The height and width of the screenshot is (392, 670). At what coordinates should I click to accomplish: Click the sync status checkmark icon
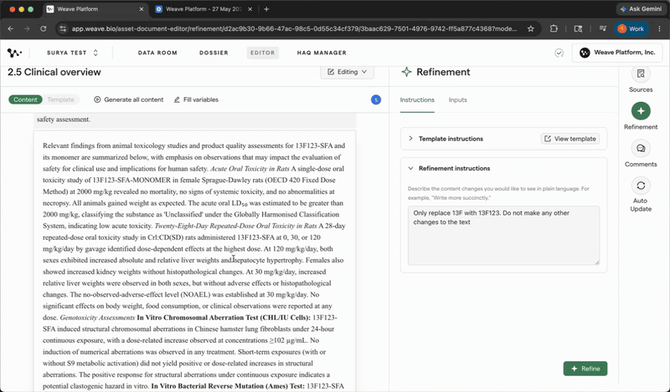(559, 53)
